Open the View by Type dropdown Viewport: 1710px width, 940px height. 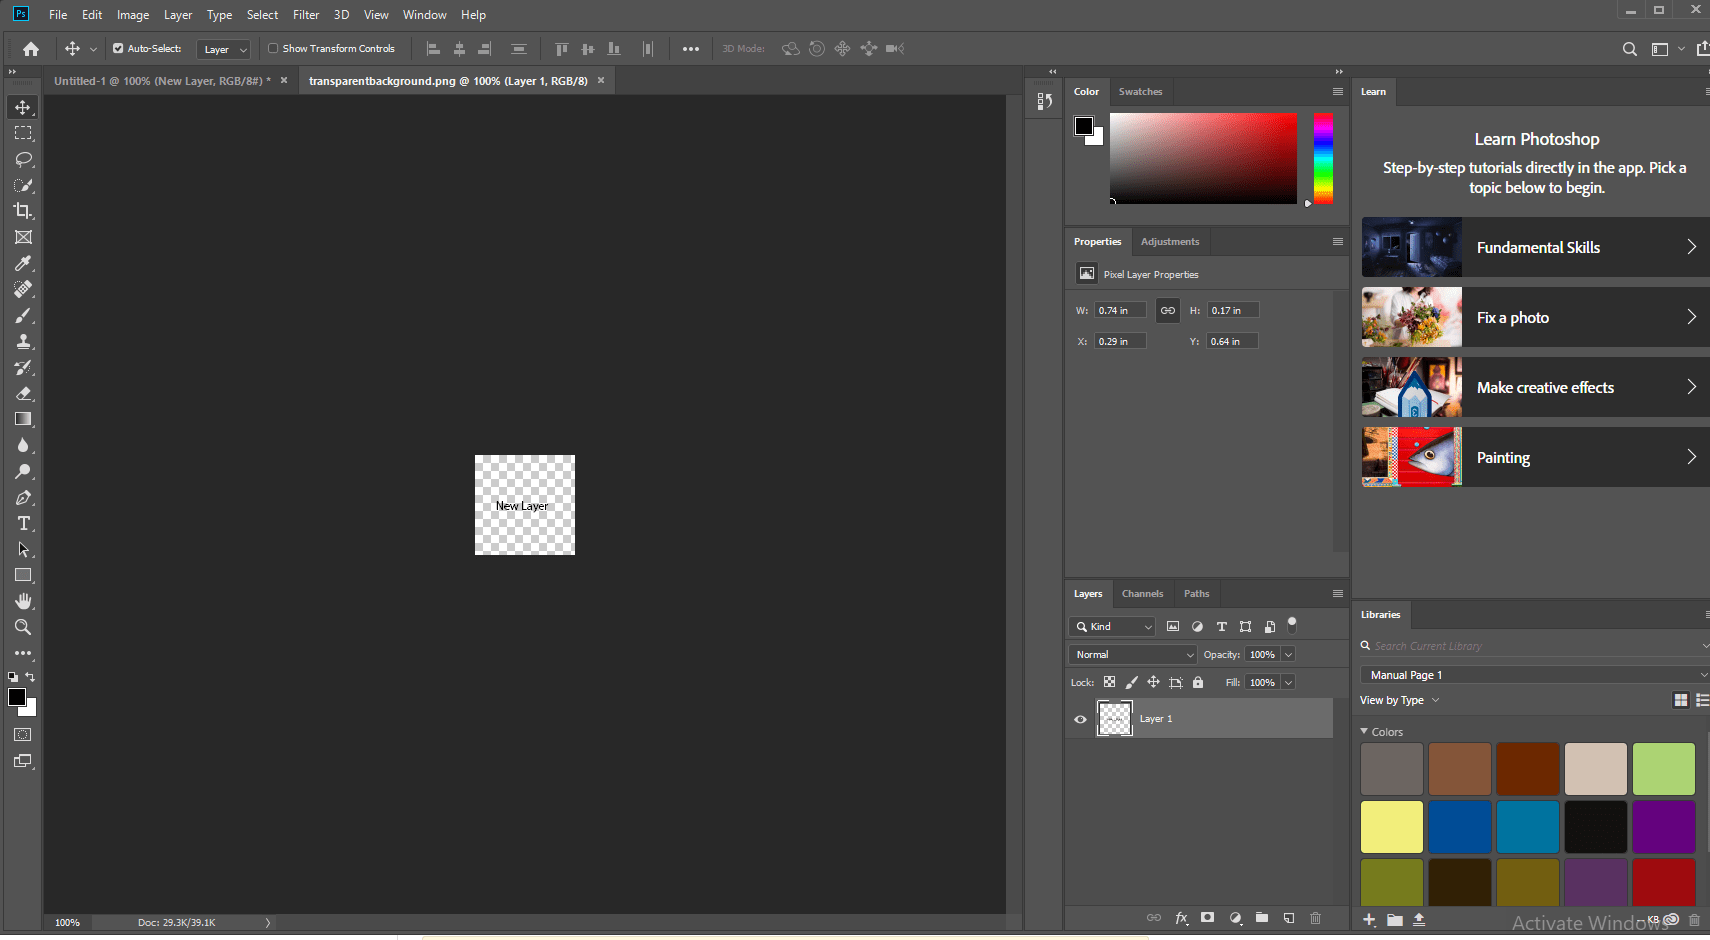pyautogui.click(x=1400, y=700)
